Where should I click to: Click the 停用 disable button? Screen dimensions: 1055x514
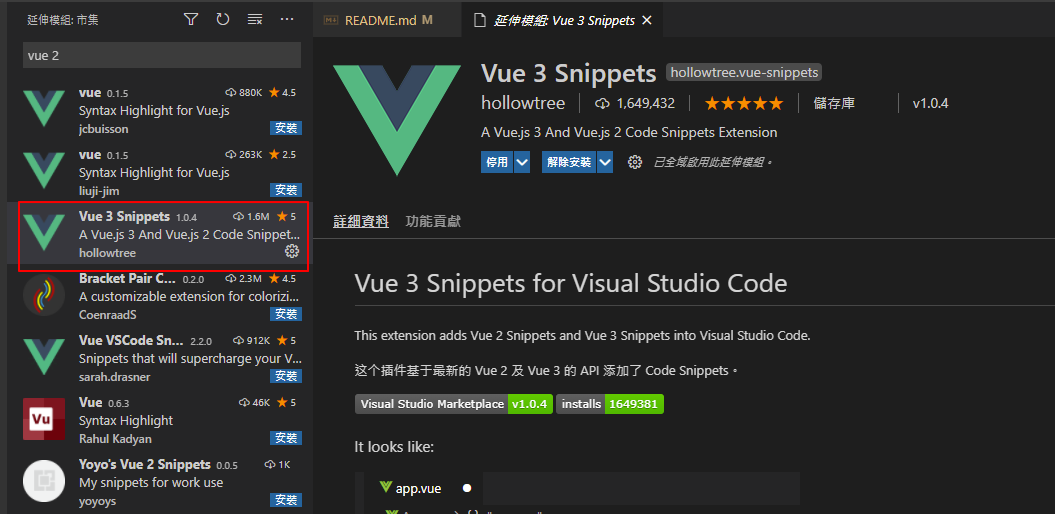point(497,162)
